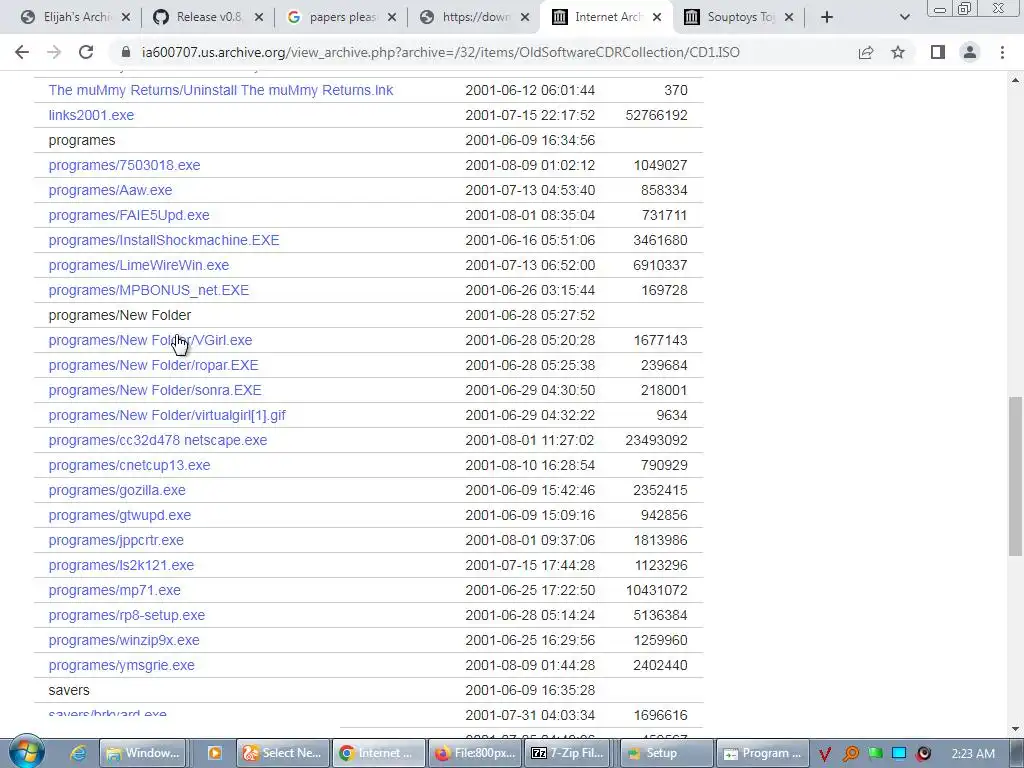Viewport: 1024px width, 768px height.
Task: Open programes/winzip9x.exe link
Action: [124, 640]
